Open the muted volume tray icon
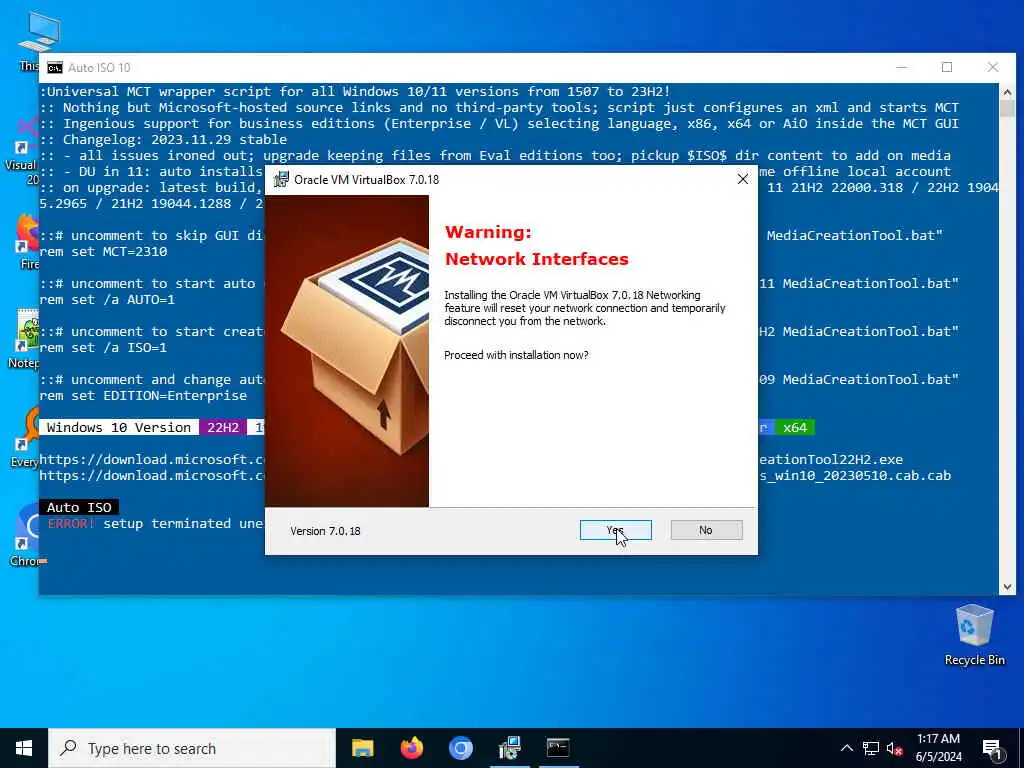This screenshot has height=768, width=1024. tap(894, 748)
